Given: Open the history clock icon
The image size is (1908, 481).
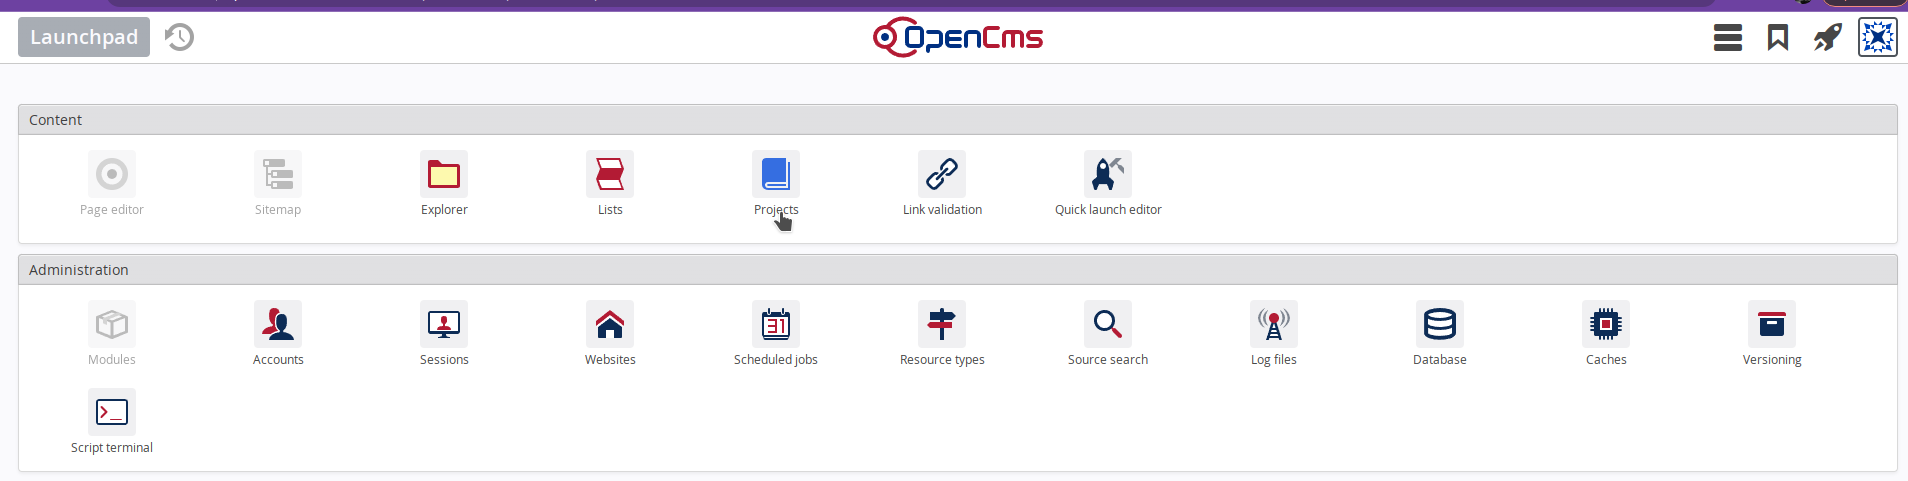Looking at the screenshot, I should [x=179, y=37].
